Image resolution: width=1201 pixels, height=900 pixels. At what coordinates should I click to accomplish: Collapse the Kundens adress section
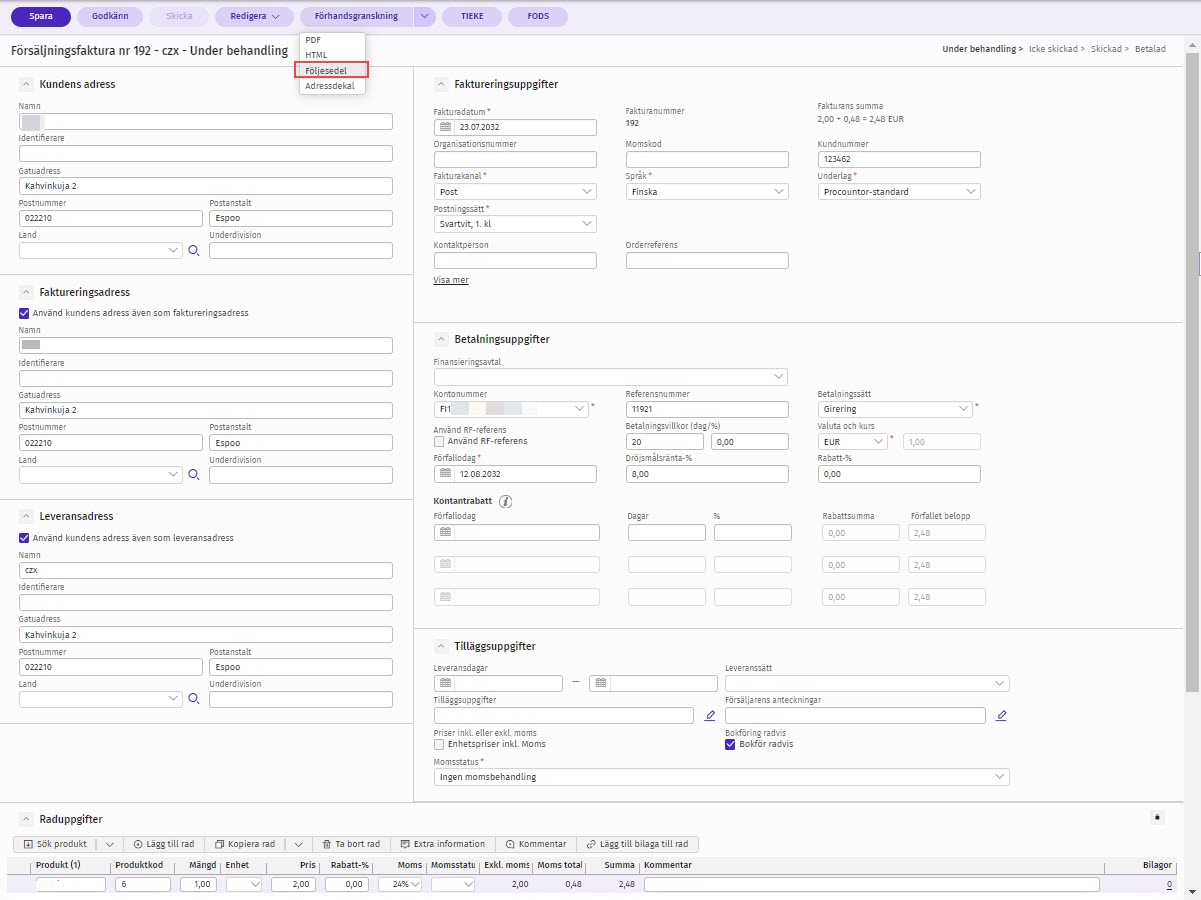(x=25, y=84)
